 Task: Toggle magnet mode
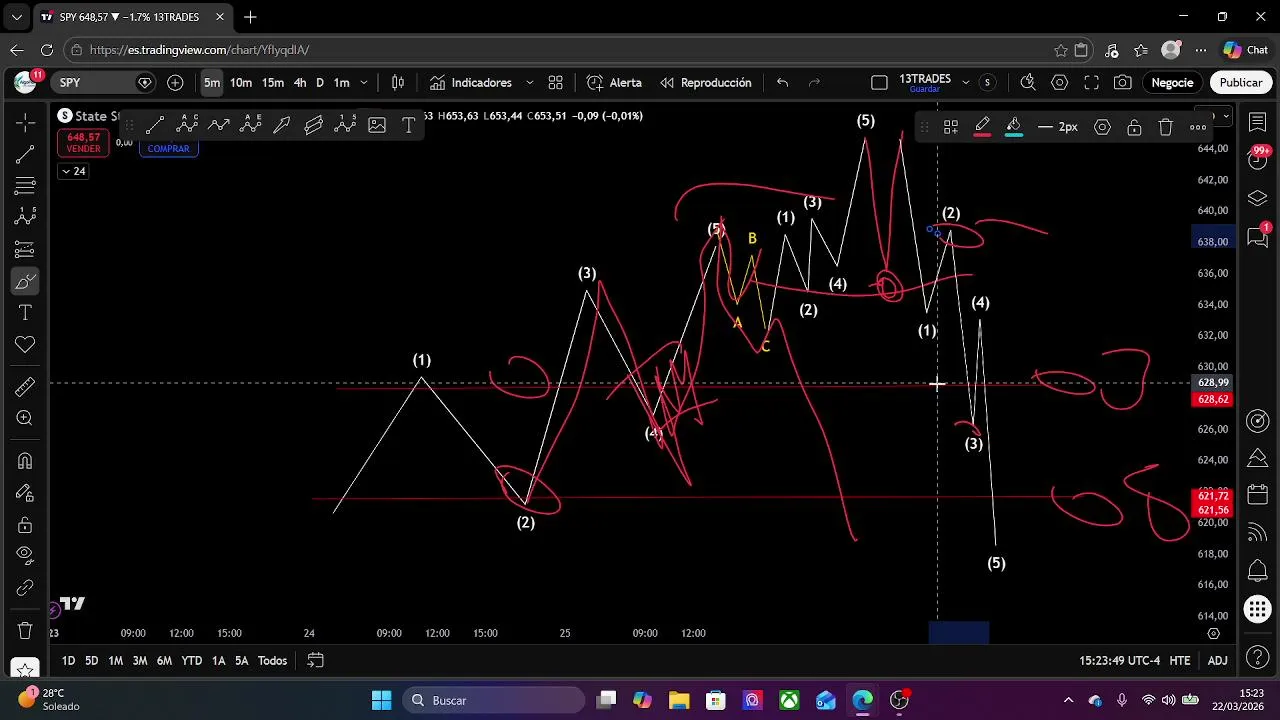click(25, 461)
